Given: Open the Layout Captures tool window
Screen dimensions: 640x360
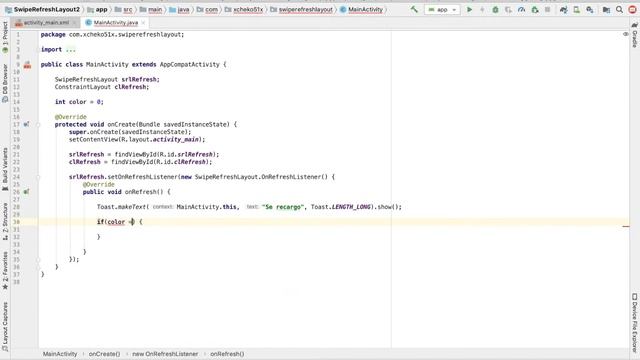Looking at the screenshot, I should (5, 326).
